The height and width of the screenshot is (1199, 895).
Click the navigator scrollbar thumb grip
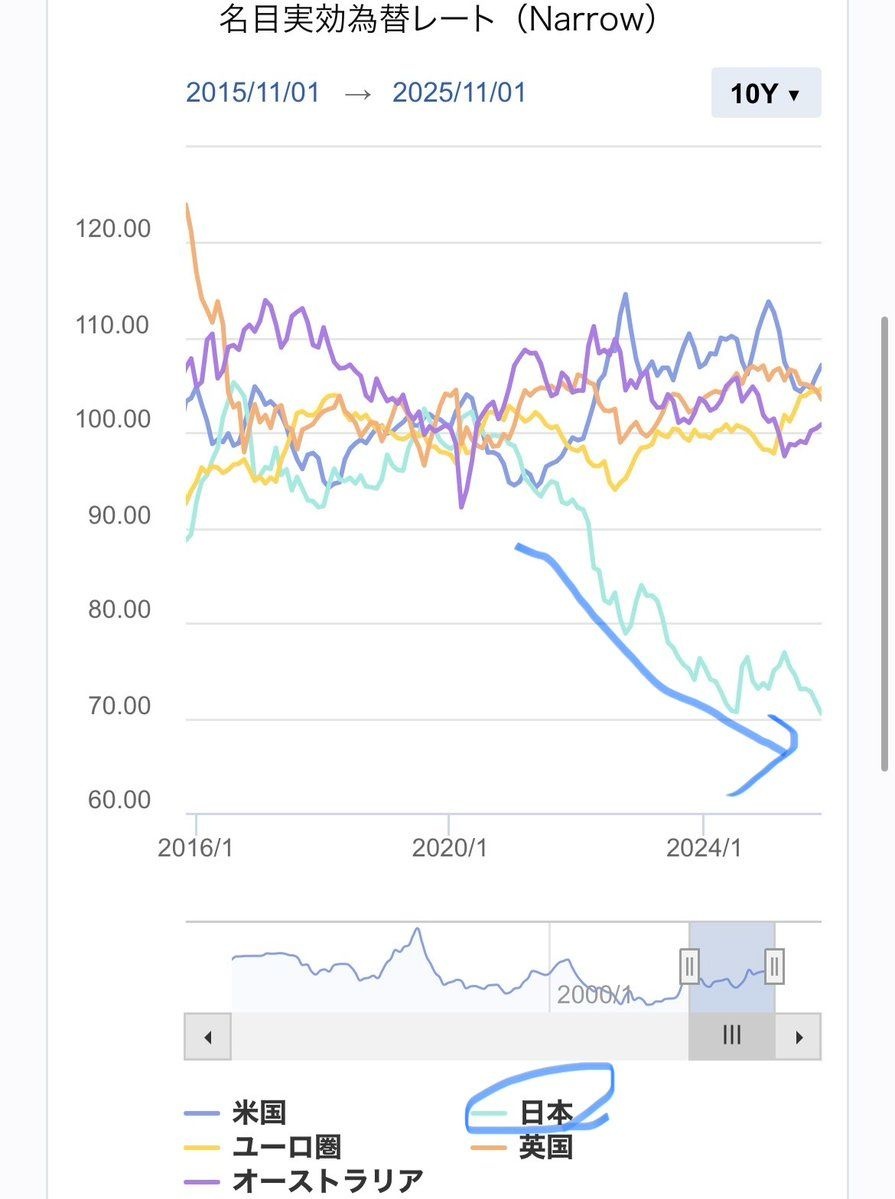pyautogui.click(x=732, y=1036)
